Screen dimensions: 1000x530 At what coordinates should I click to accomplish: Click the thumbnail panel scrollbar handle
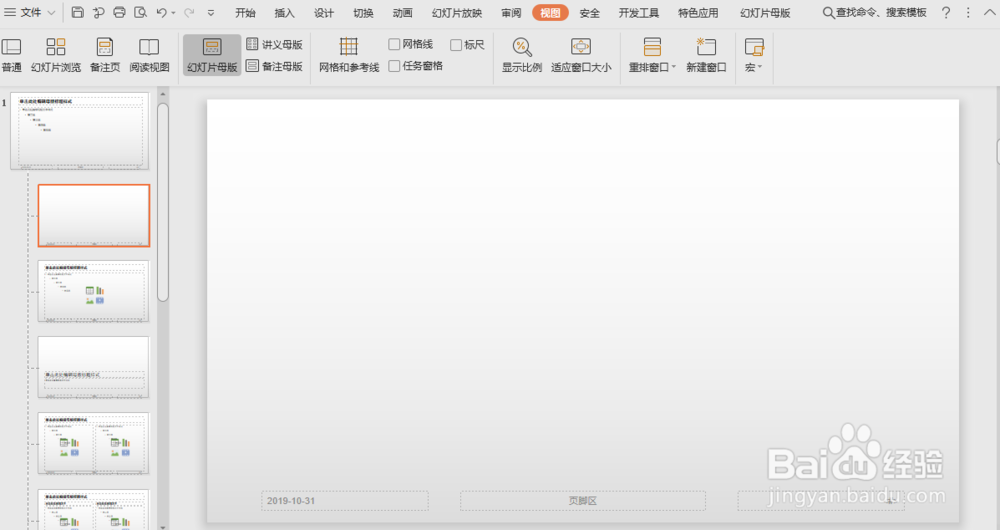[163, 202]
